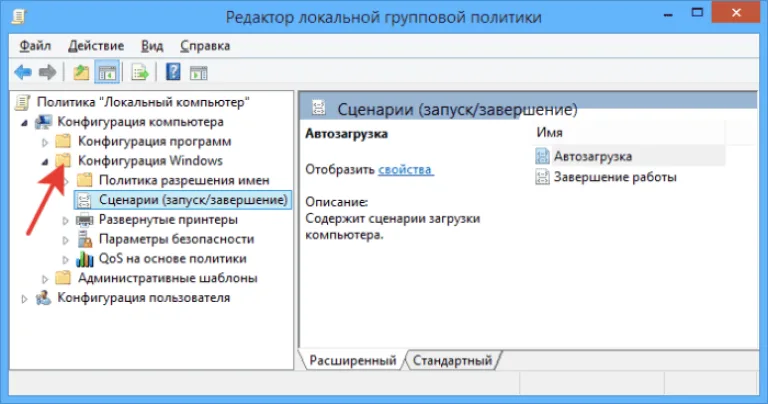Select Политика "Локальный компьютер" root label

pyautogui.click(x=143, y=102)
